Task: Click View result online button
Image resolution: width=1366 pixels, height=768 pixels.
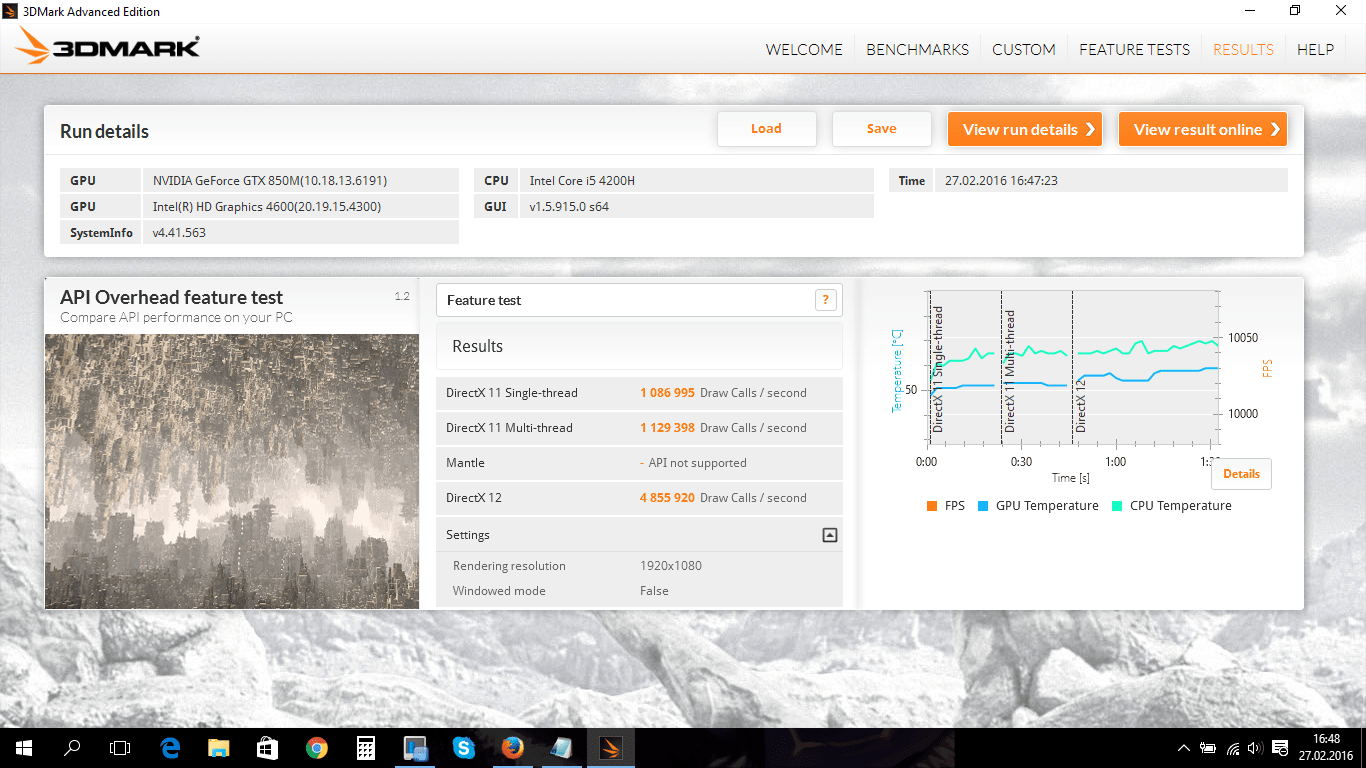Action: (1203, 129)
